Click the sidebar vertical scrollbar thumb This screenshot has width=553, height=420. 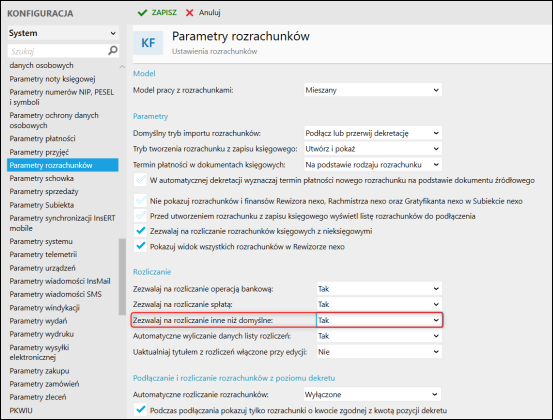[x=122, y=276]
